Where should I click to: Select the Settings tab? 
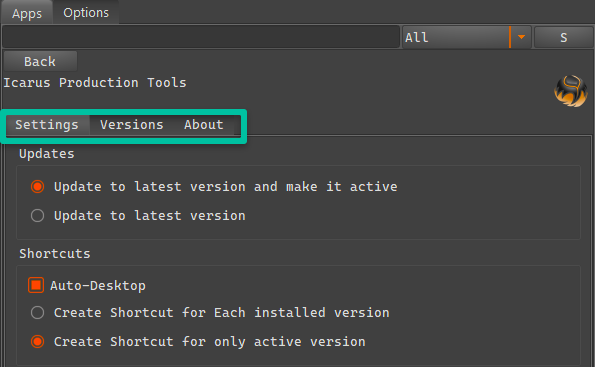coord(47,125)
